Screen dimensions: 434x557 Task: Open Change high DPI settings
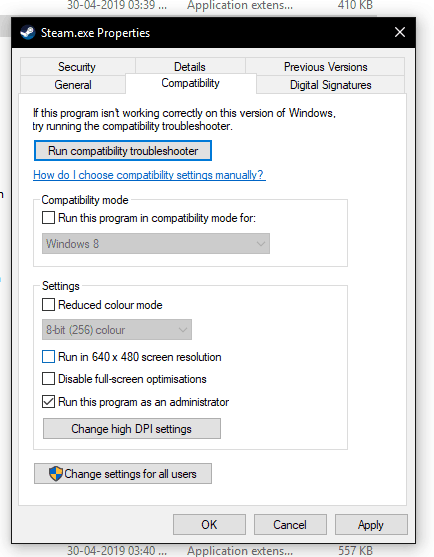tap(132, 428)
